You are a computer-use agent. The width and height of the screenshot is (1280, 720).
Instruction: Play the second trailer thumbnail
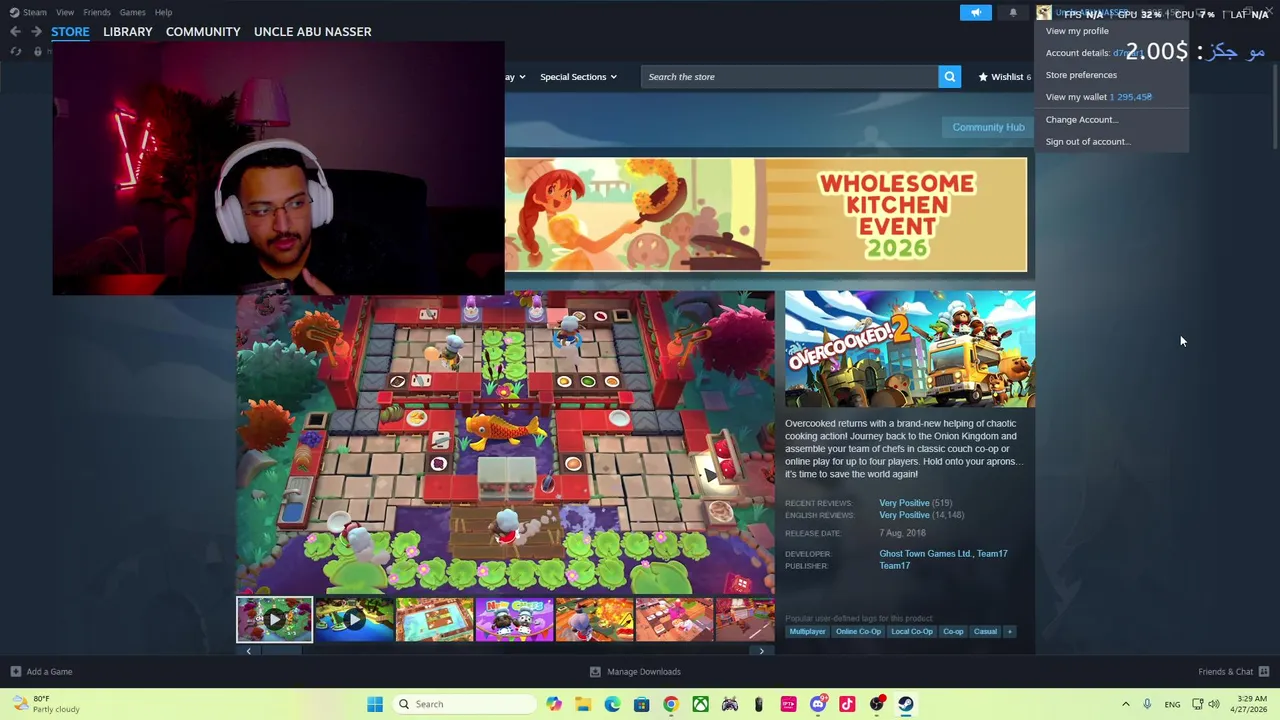tap(354, 619)
